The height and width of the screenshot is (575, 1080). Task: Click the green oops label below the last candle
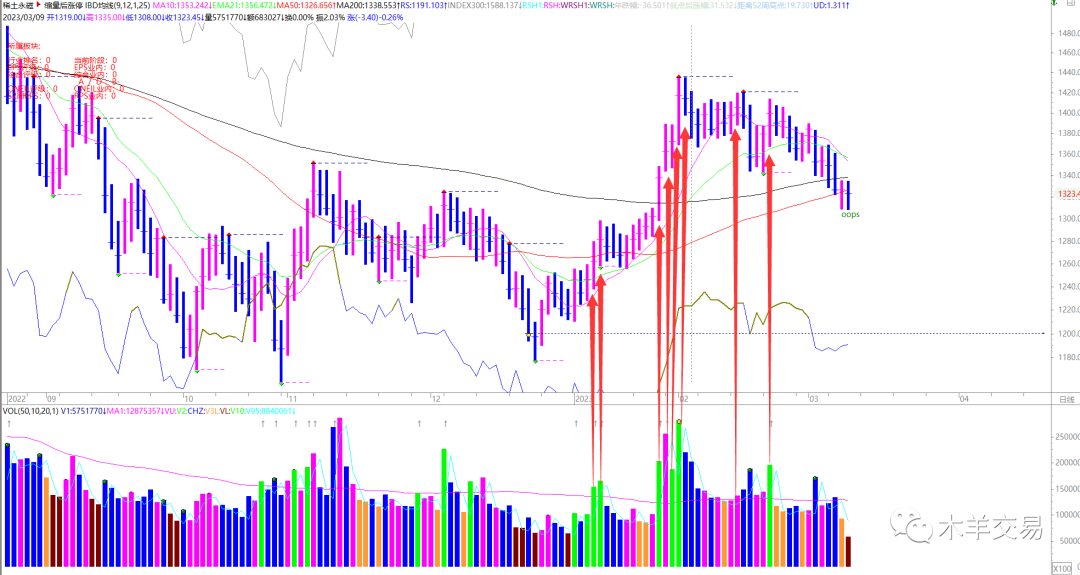(850, 214)
